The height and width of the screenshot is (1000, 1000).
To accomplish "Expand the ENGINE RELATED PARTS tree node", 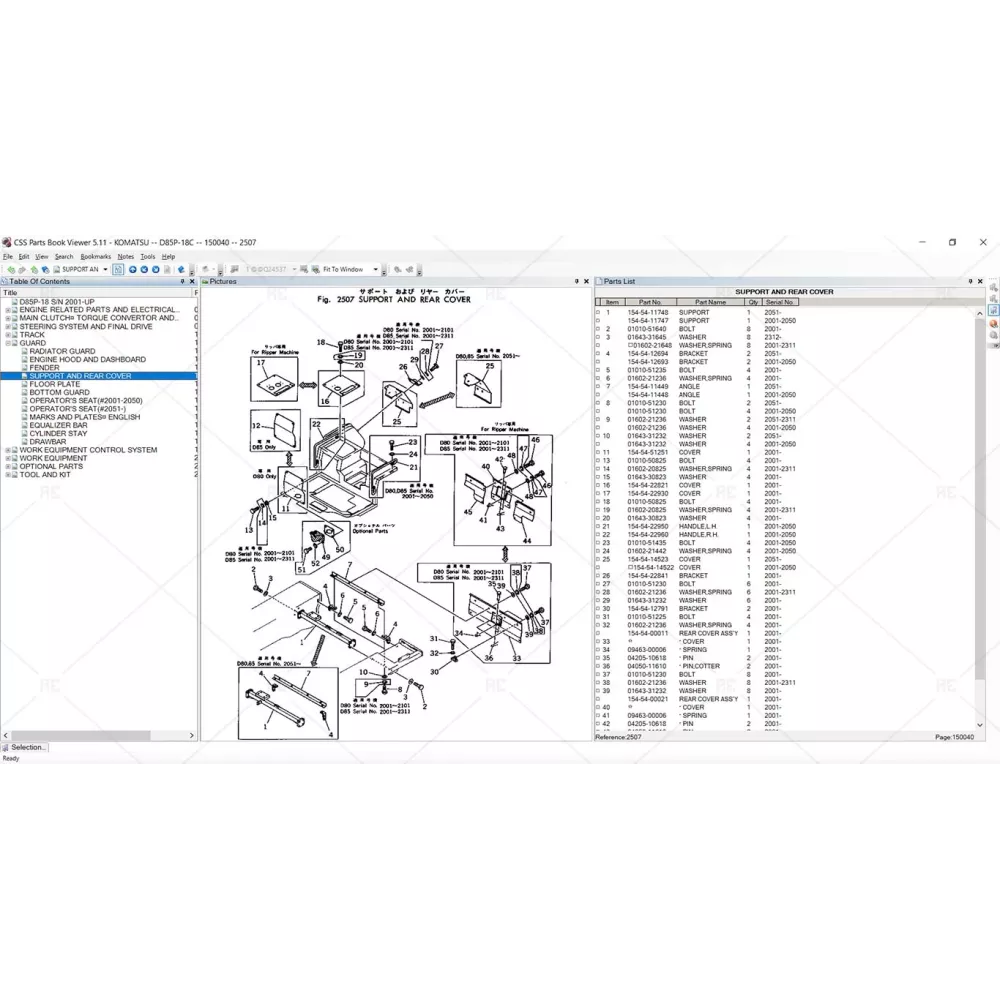I will (x=8, y=310).
